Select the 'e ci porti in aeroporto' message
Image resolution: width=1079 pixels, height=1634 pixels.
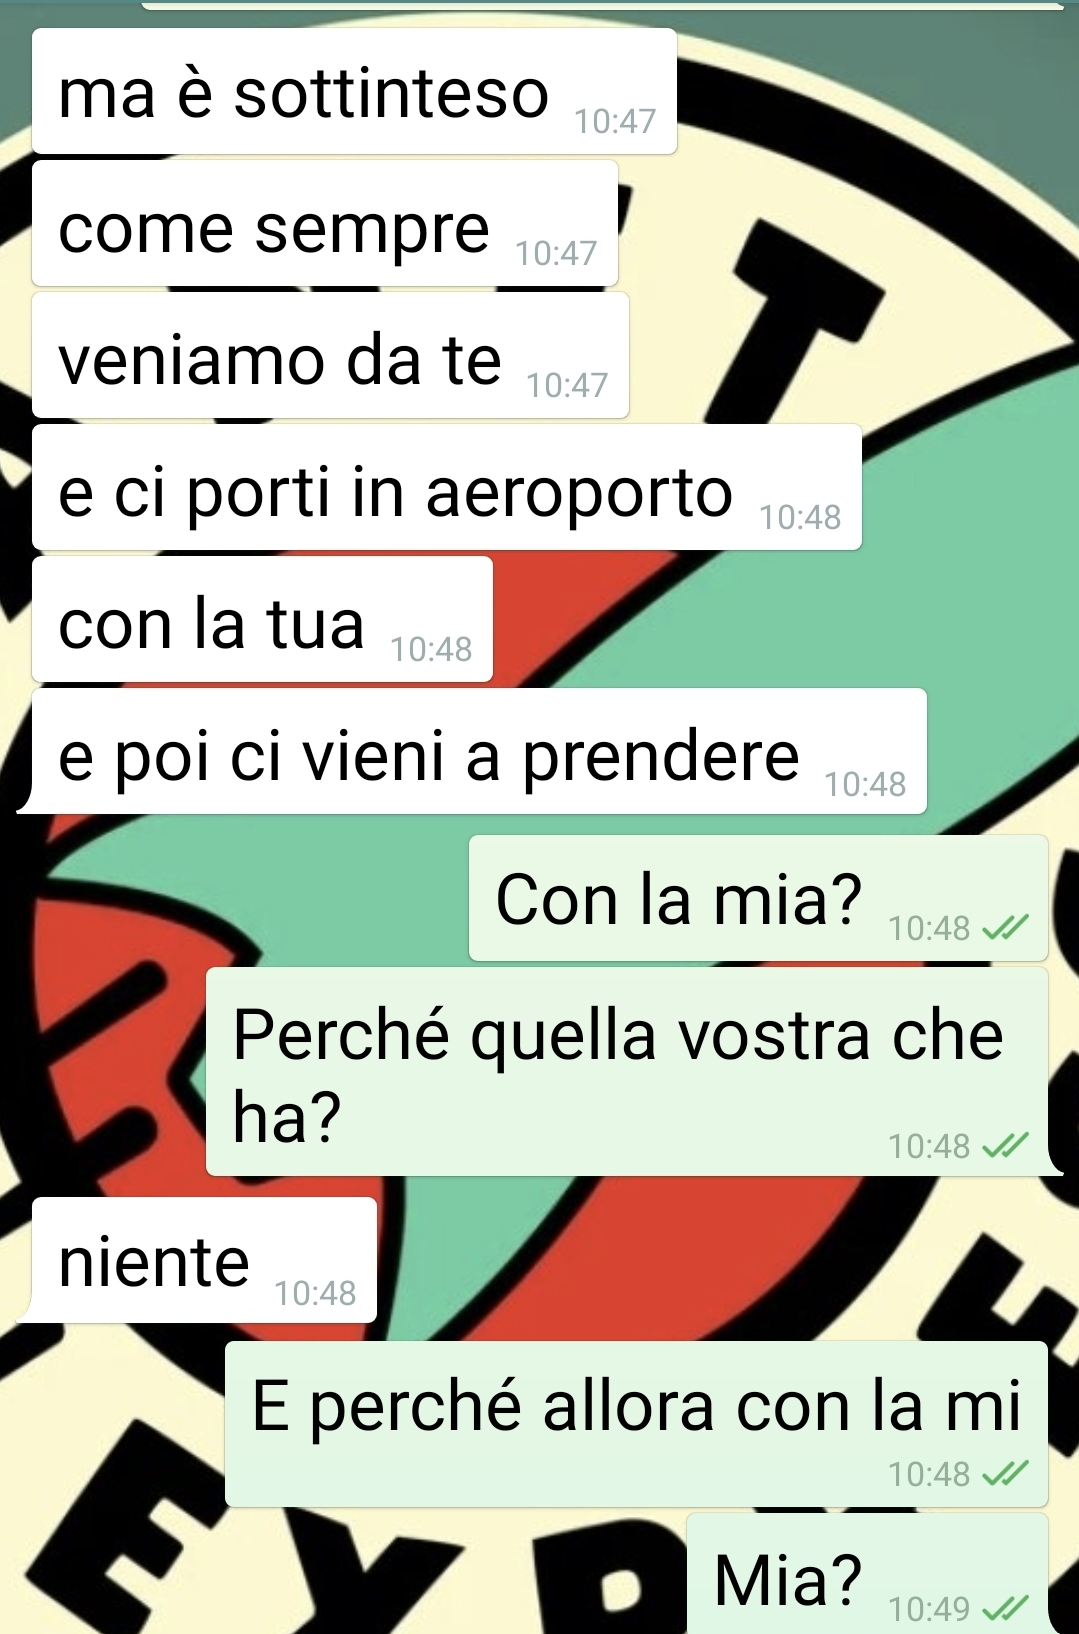click(x=447, y=487)
